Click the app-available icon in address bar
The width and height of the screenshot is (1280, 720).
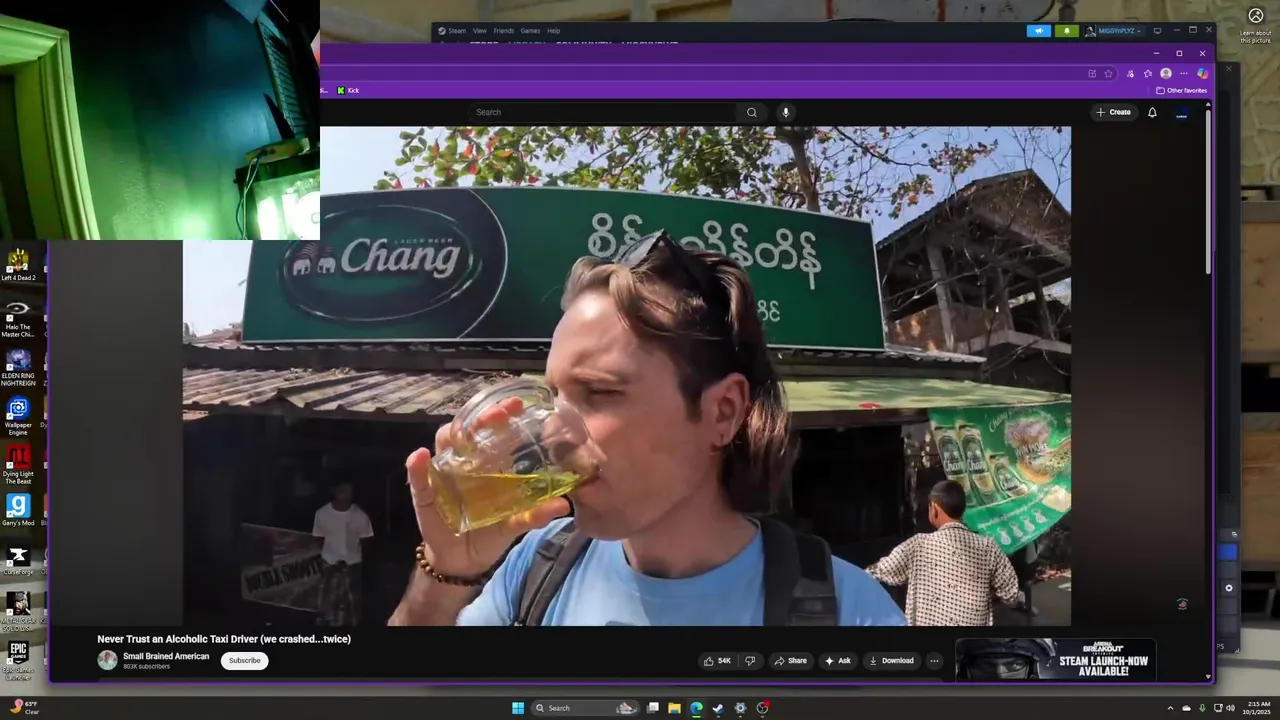click(x=1092, y=73)
